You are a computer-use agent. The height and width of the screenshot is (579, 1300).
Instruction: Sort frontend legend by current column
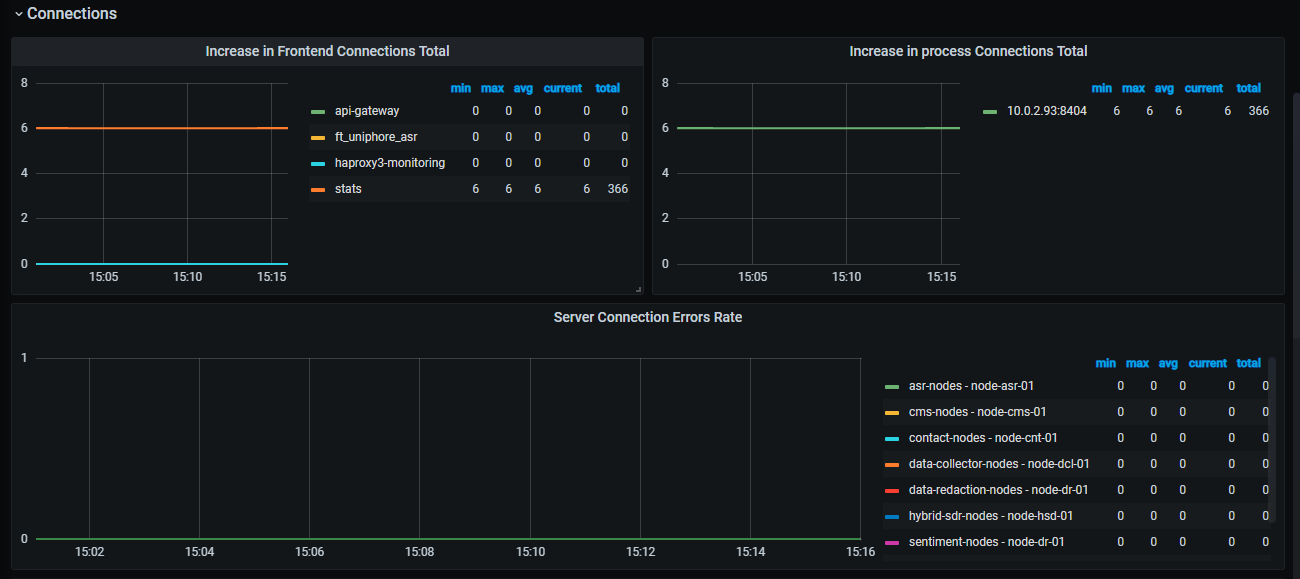click(x=563, y=88)
